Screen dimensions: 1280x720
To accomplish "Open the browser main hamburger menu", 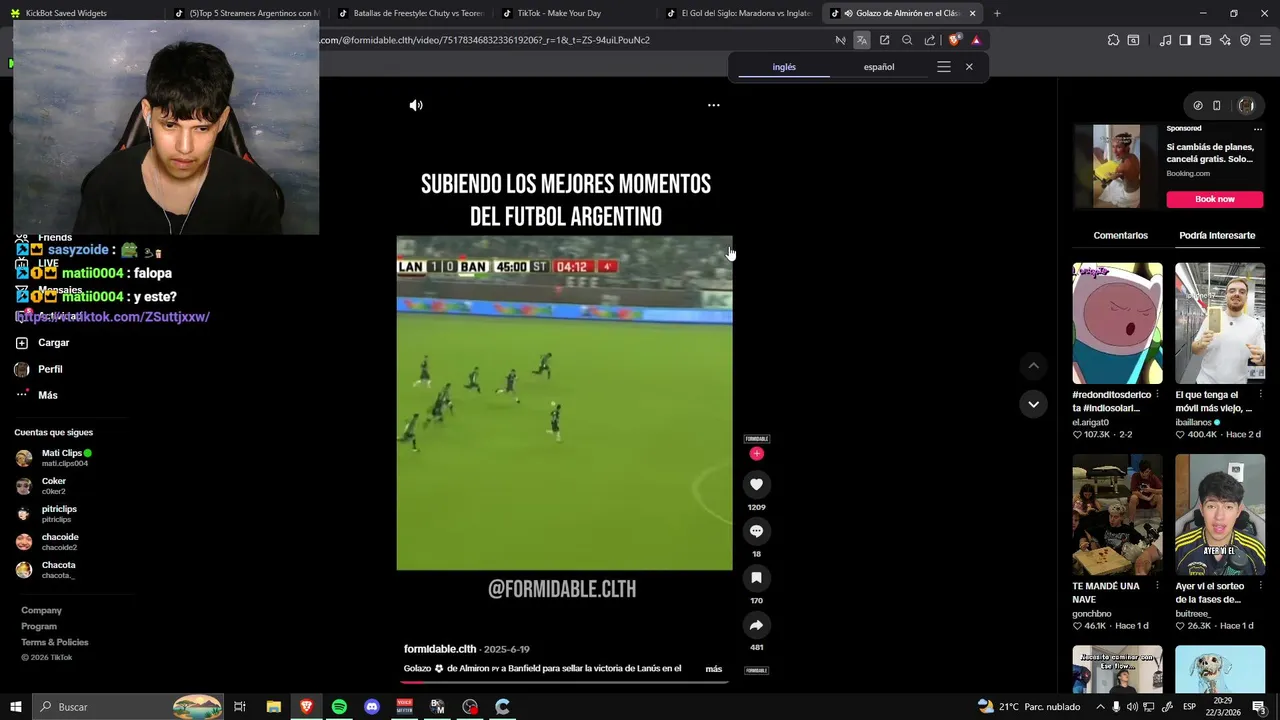I will 1266,40.
